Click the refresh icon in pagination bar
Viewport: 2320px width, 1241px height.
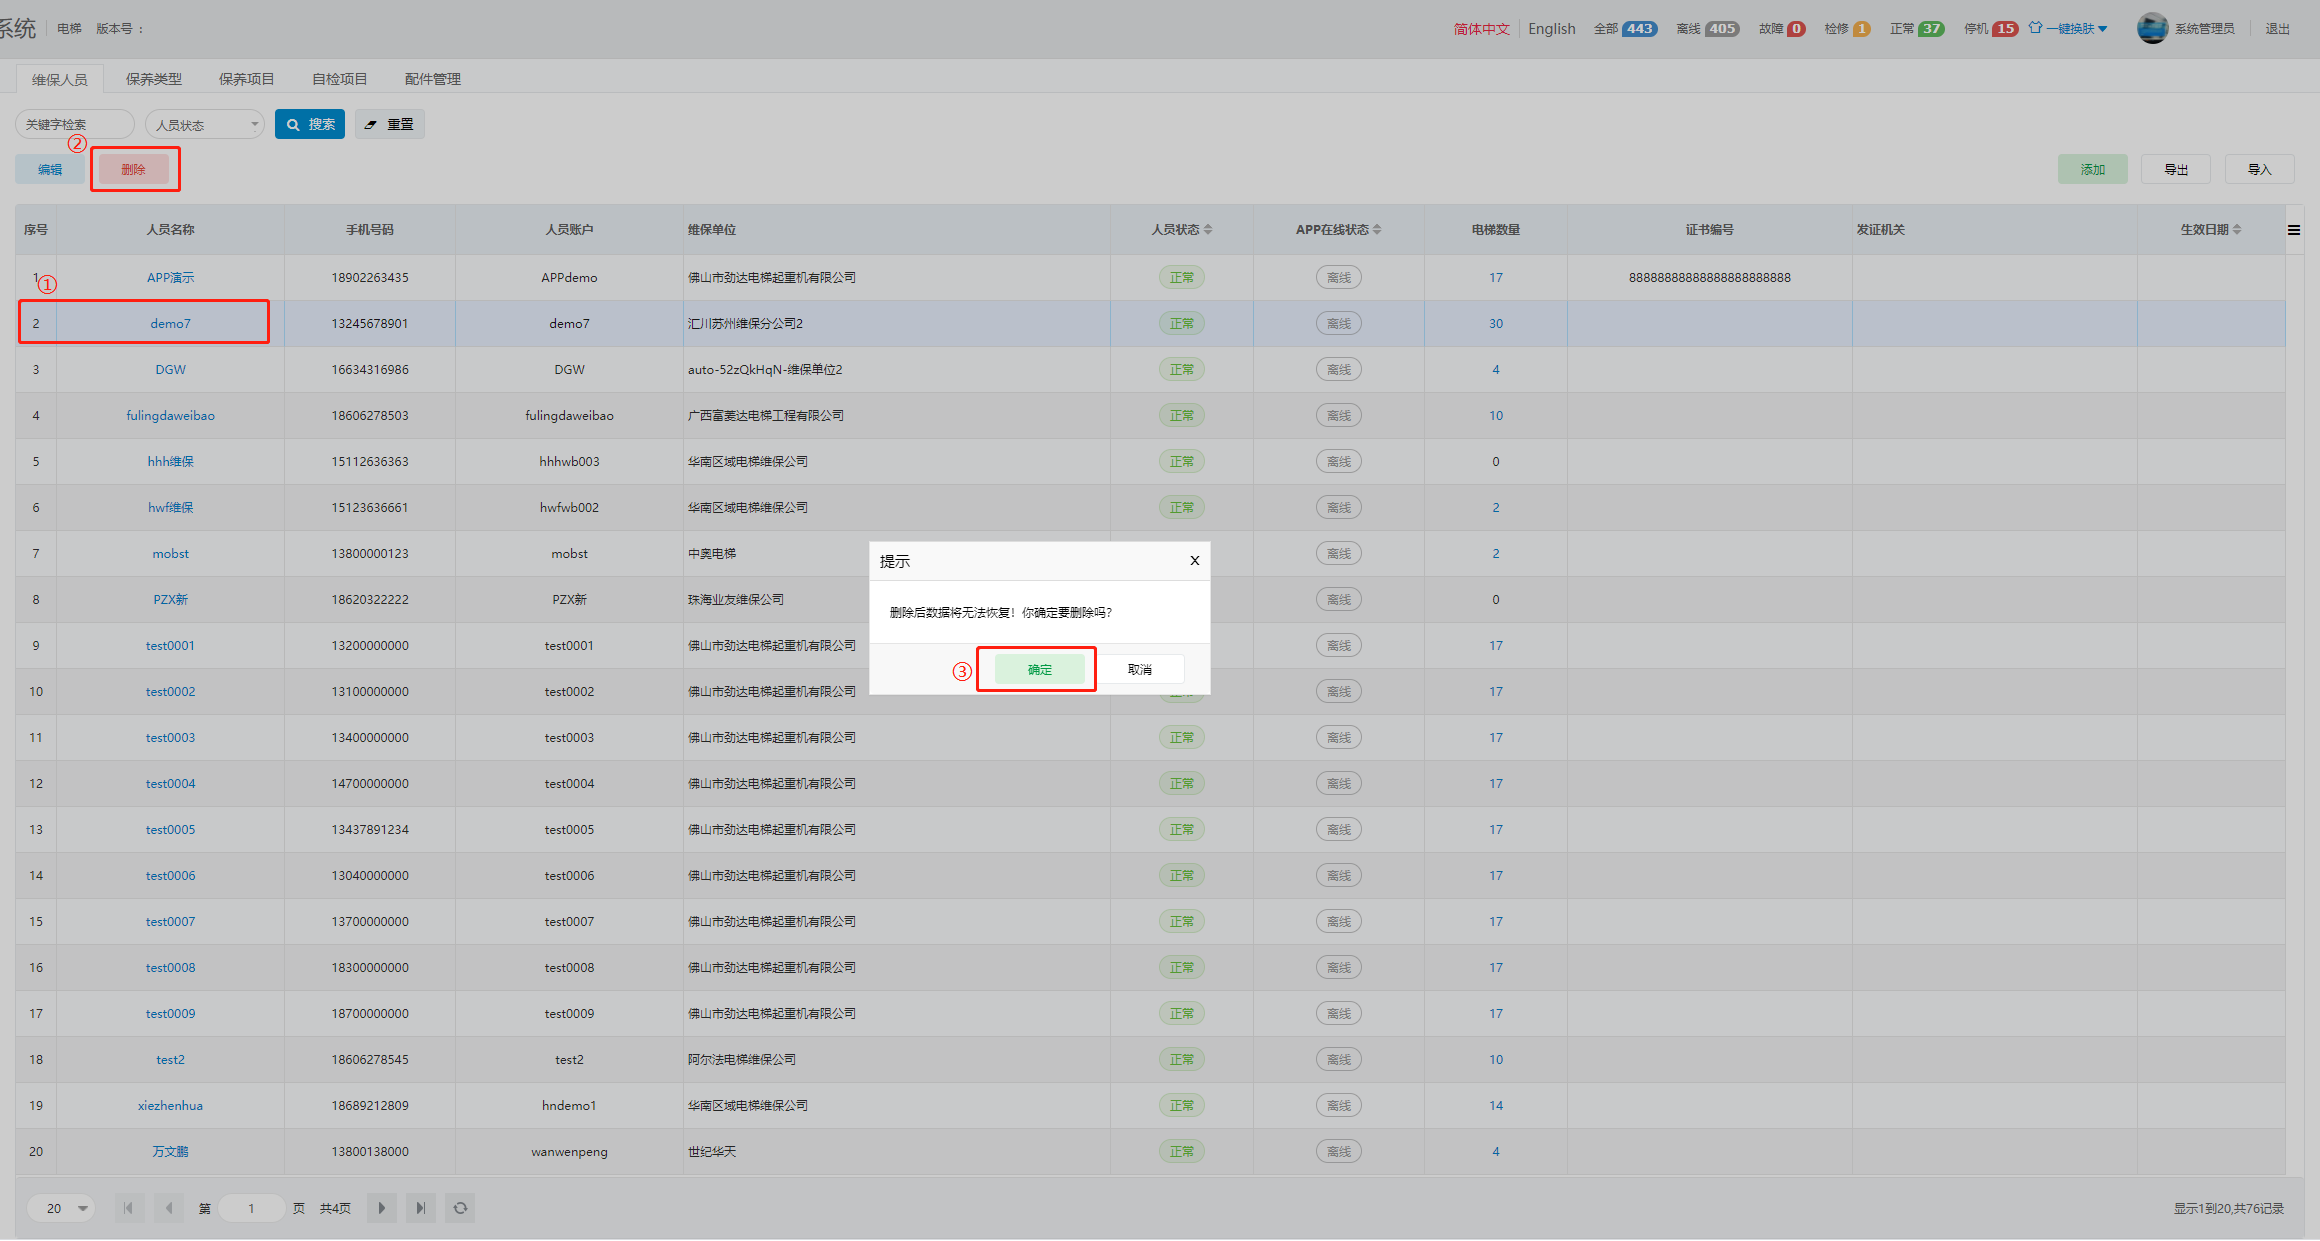[x=460, y=1208]
